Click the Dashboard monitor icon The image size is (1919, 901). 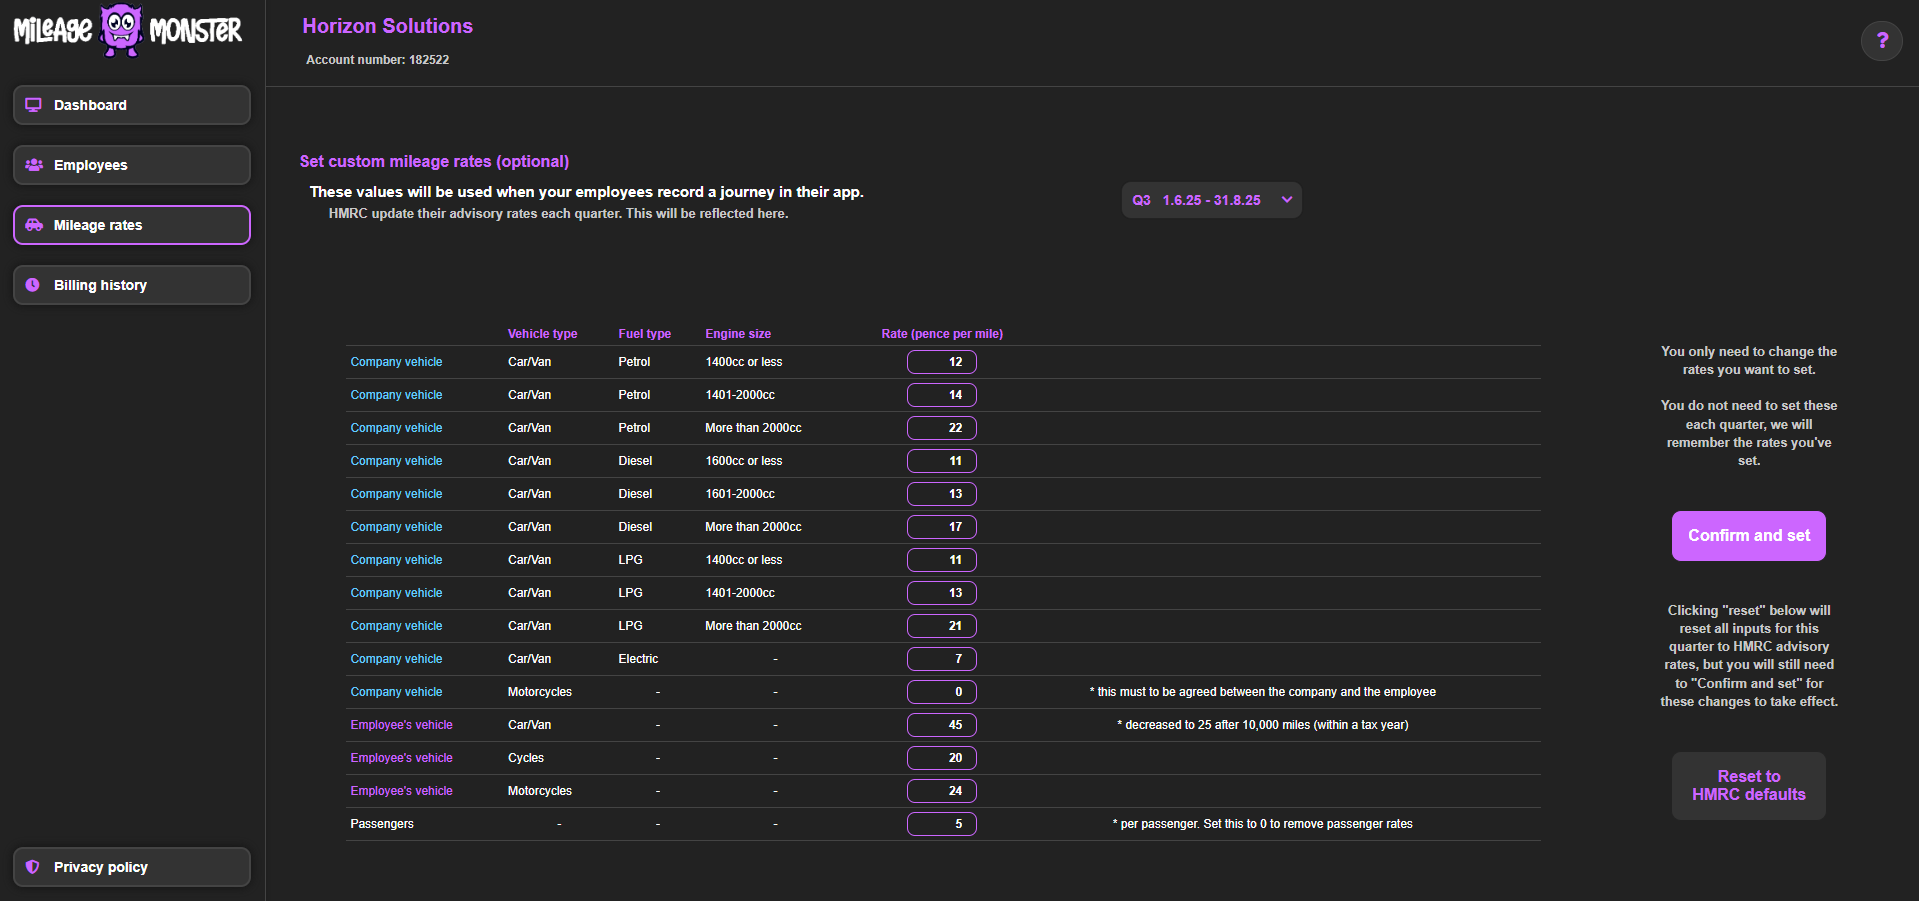(x=34, y=105)
